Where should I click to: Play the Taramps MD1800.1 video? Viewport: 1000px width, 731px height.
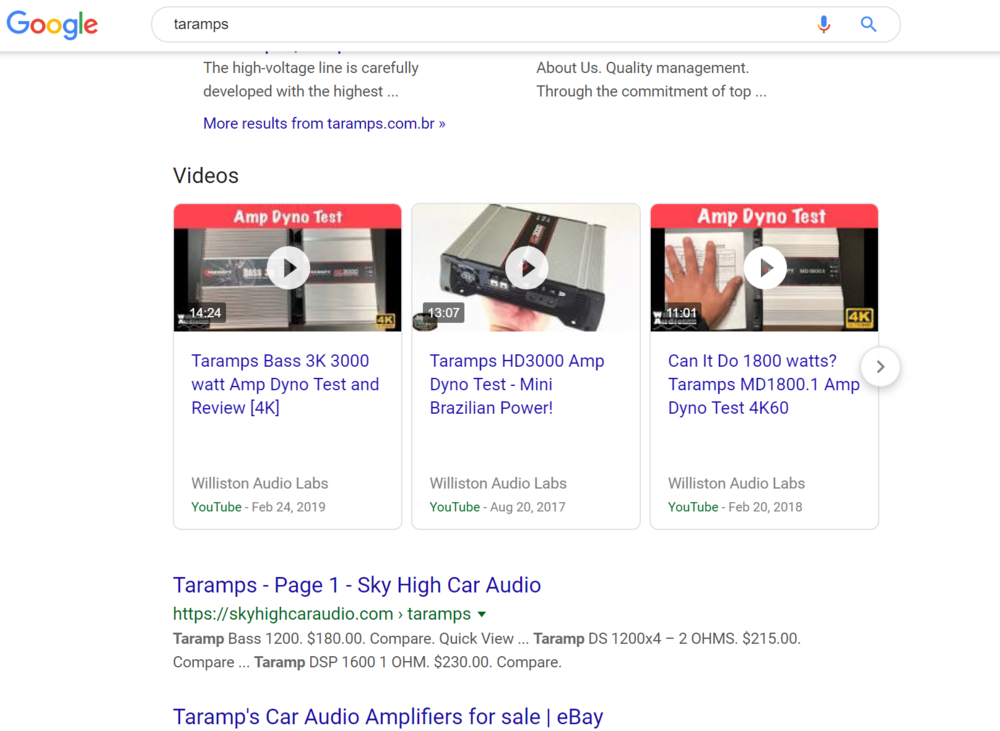click(x=765, y=268)
